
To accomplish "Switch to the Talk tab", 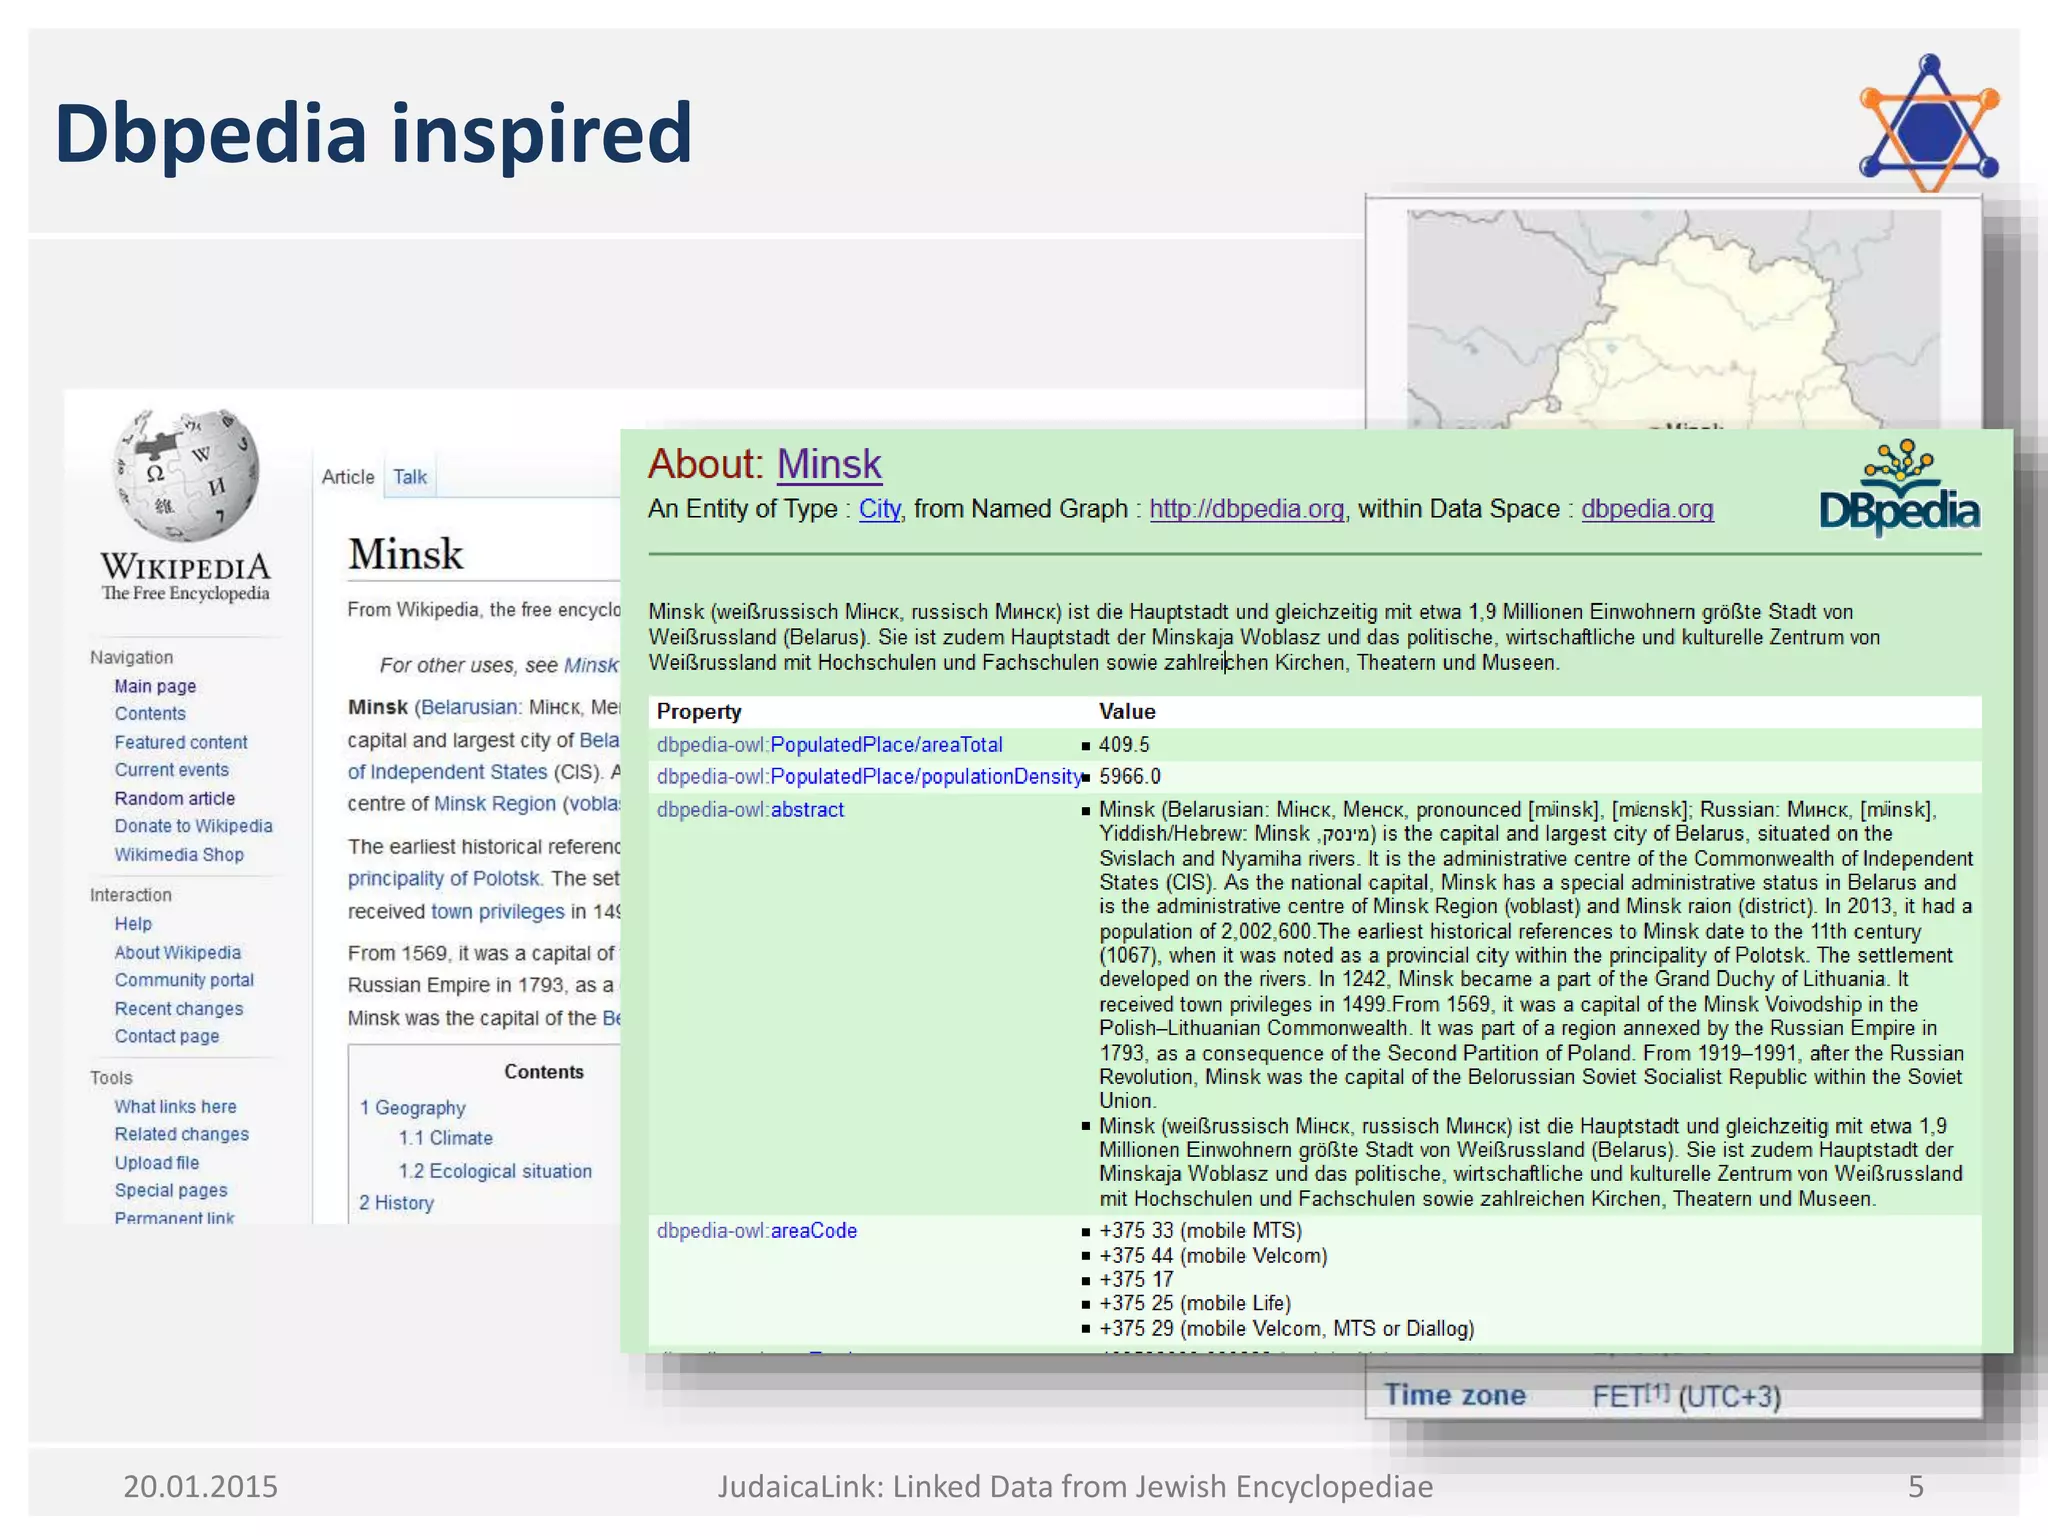I will [410, 477].
